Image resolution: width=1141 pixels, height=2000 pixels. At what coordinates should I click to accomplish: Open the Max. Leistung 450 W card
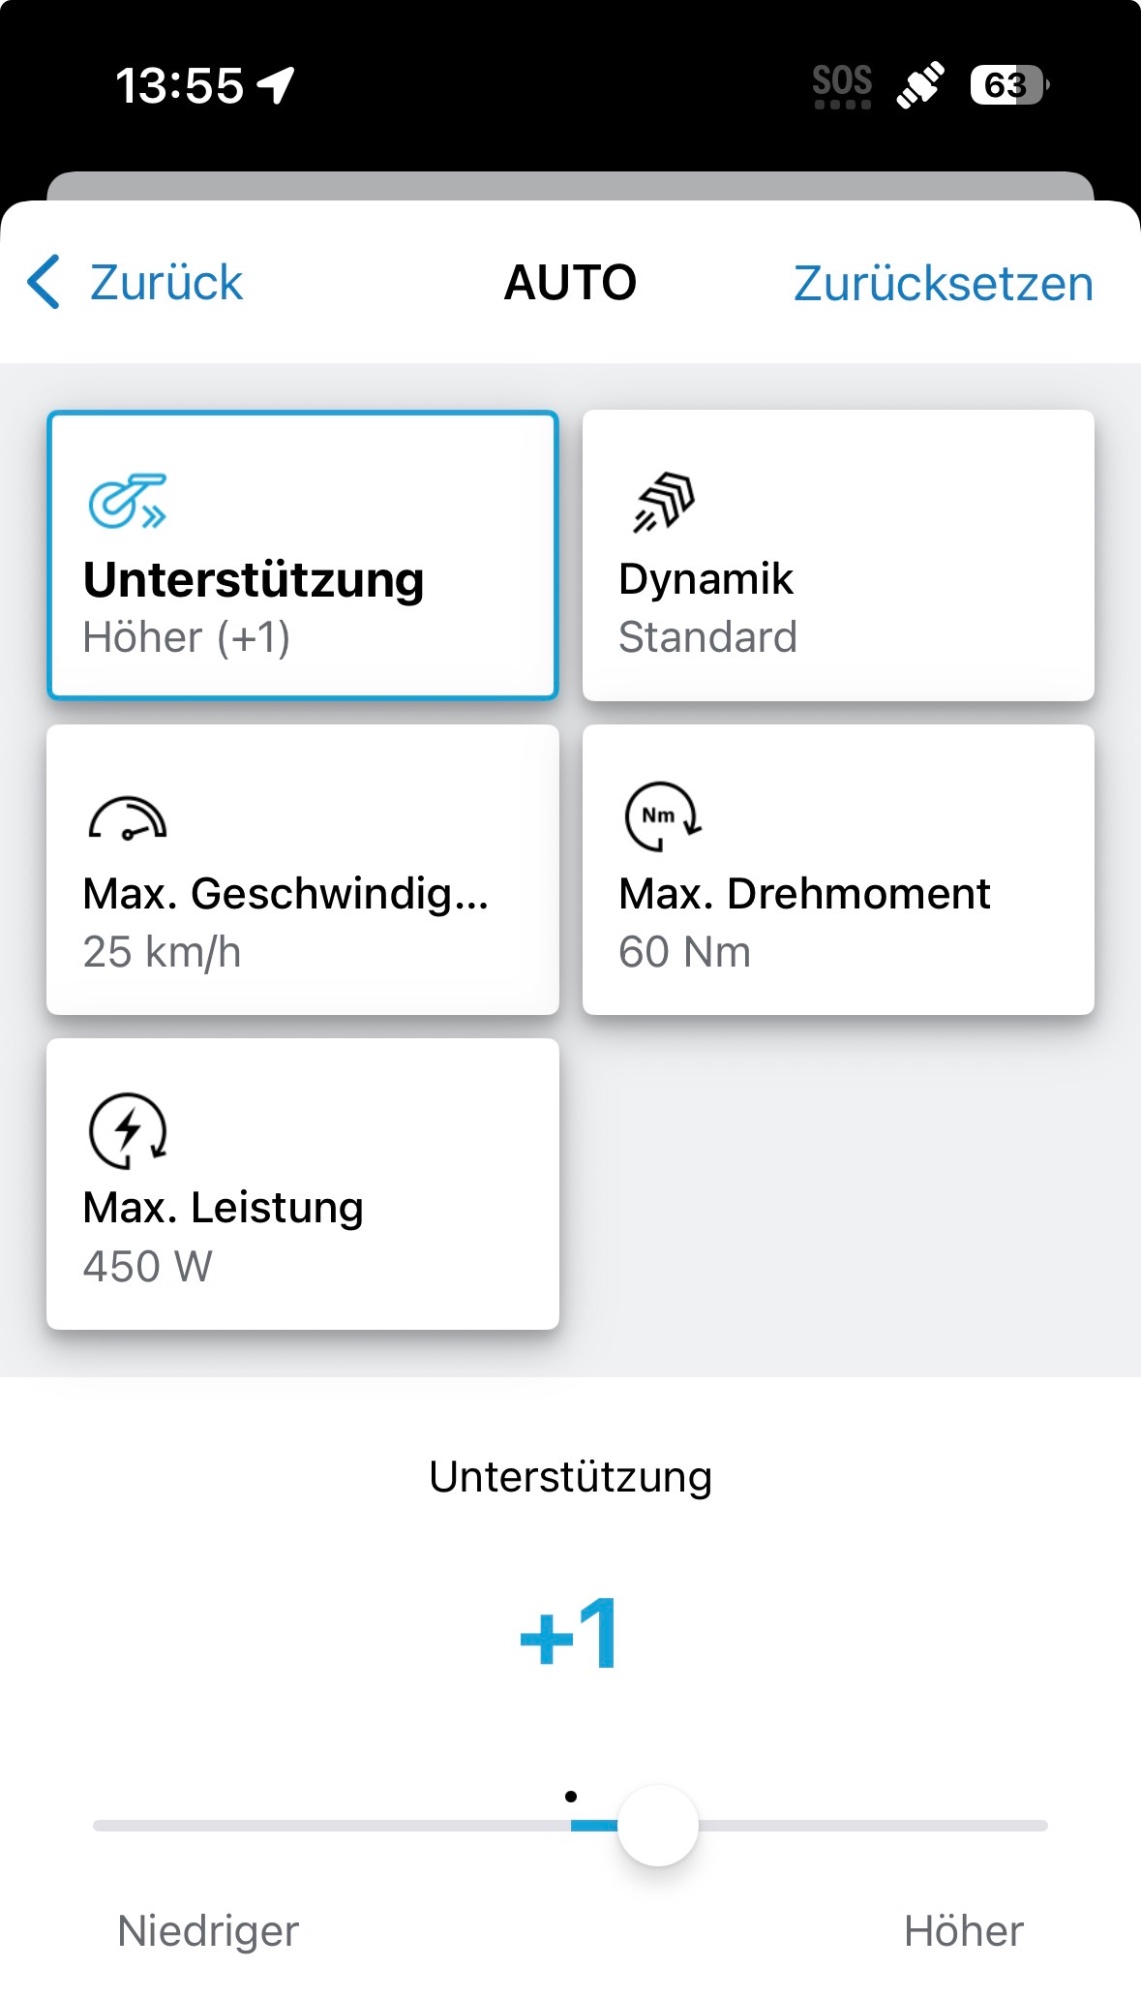302,1184
